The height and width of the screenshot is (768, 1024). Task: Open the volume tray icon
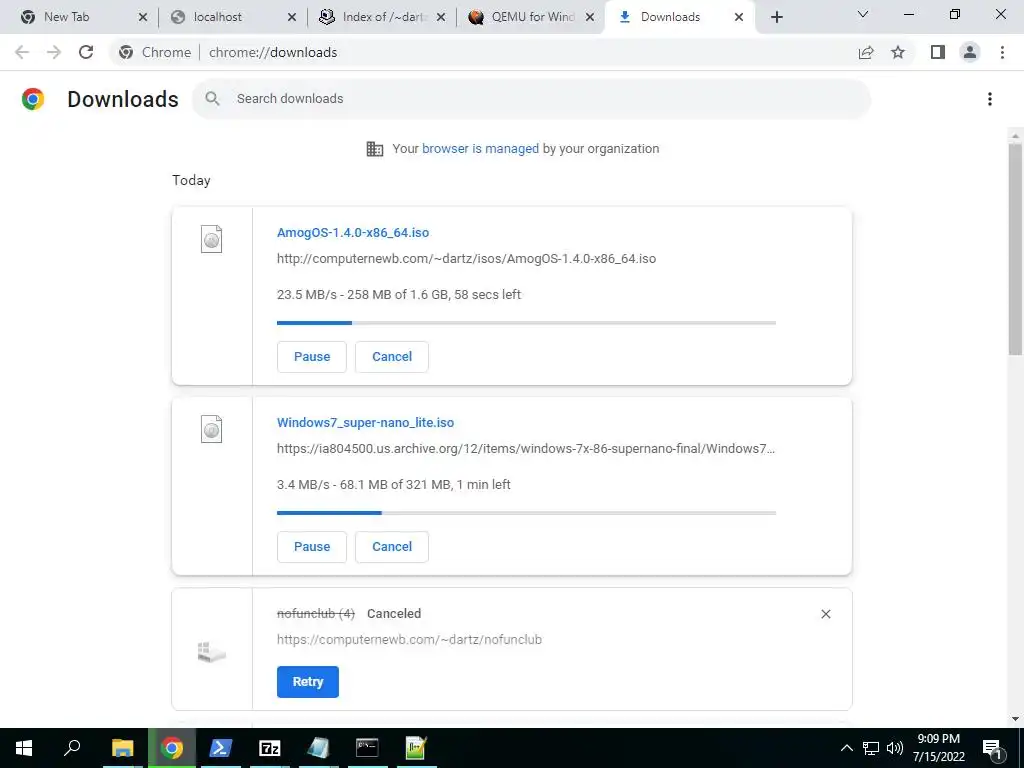[x=895, y=748]
